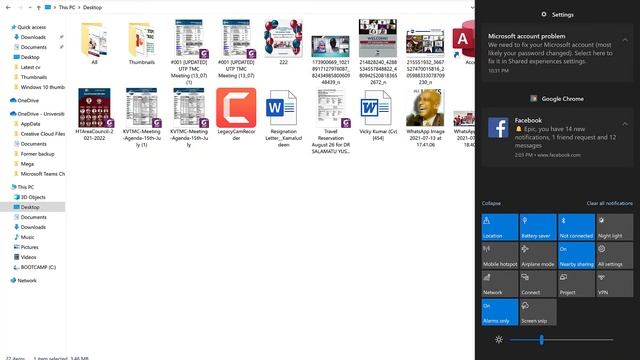Open Creative Cloud Files in the sidebar
640x360 pixels.
42,134
